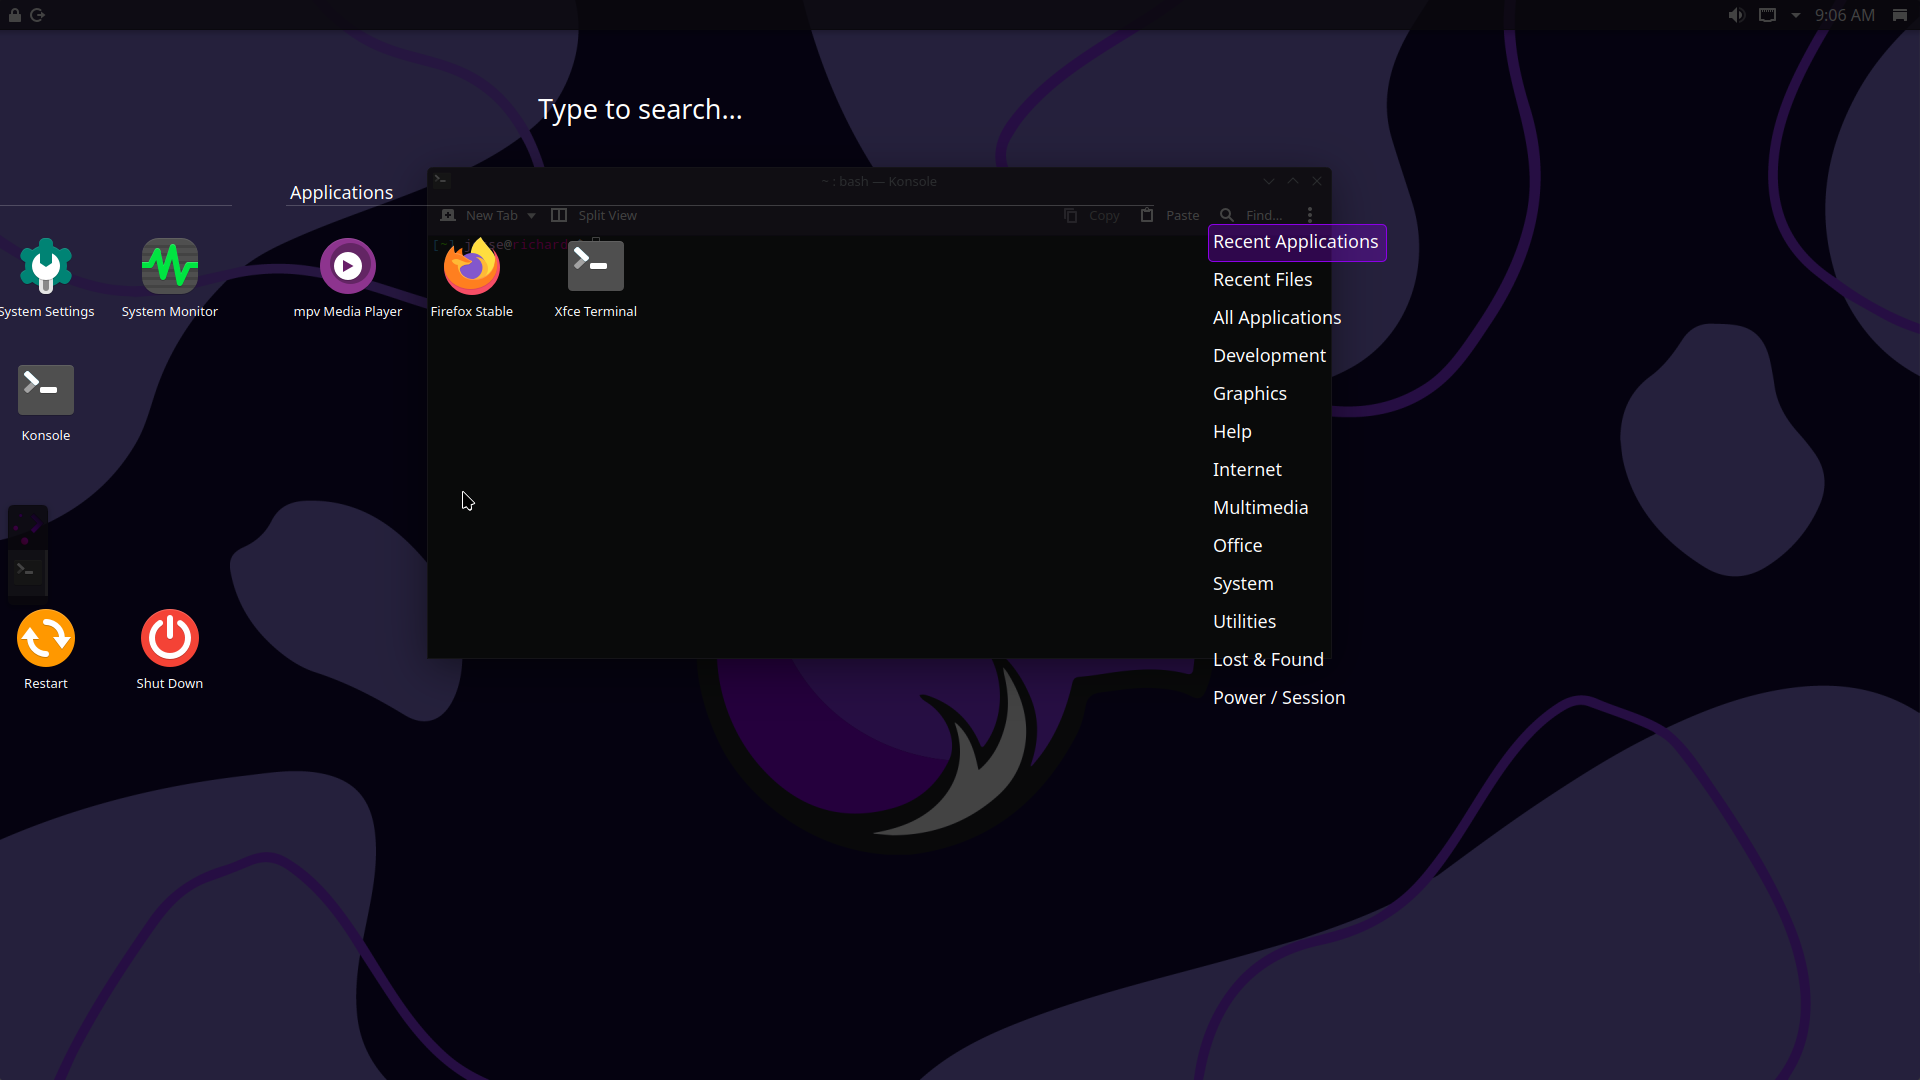Open the System category

click(x=1243, y=584)
